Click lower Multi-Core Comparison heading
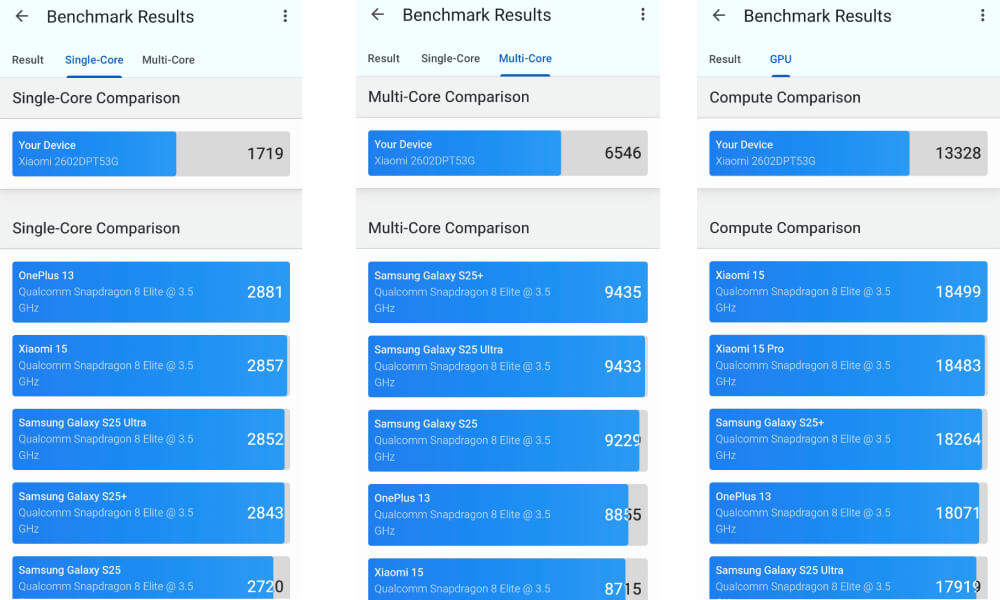This screenshot has width=1000, height=600. 448,228
